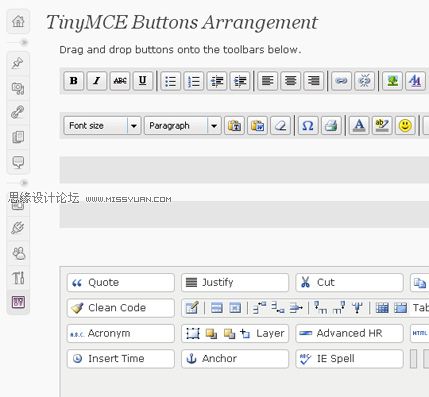This screenshot has height=397, width=429.
Task: Click the second empty toolbar row
Action: click(244, 214)
